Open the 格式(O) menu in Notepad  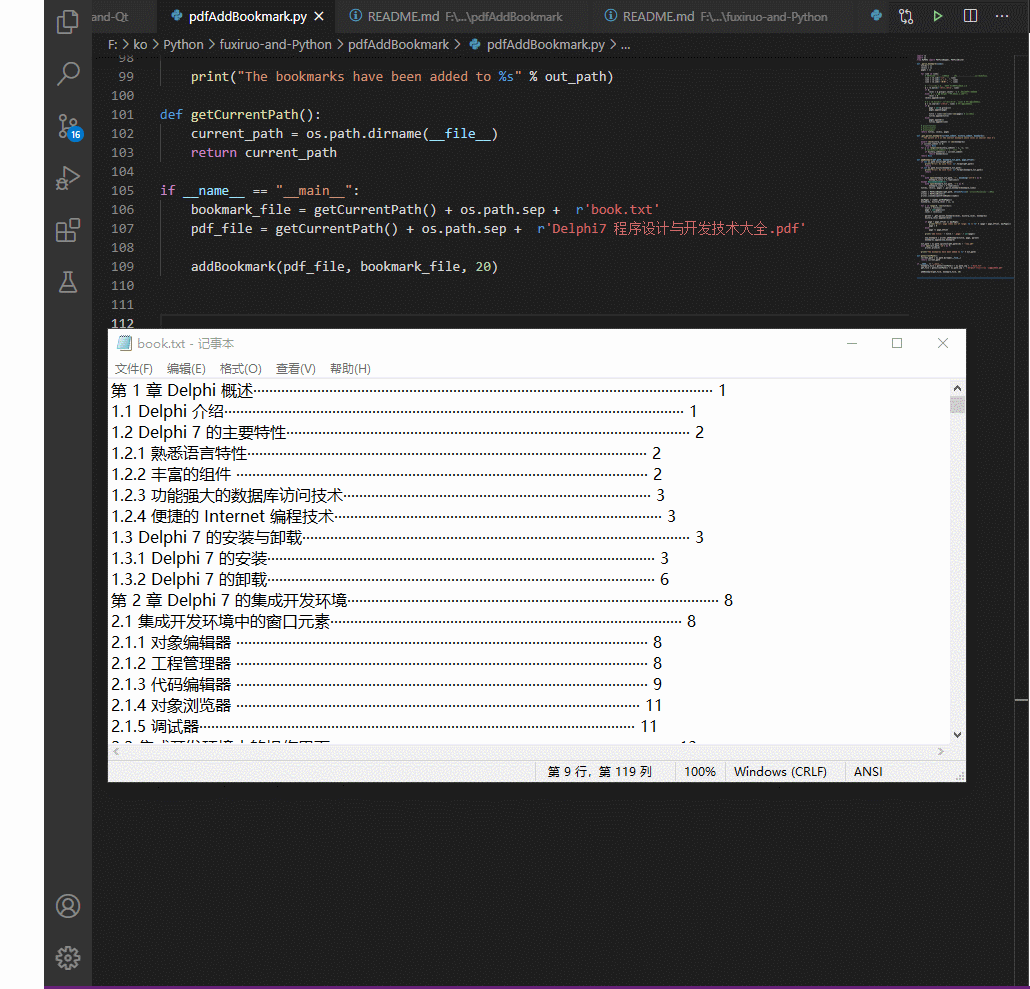(x=240, y=368)
